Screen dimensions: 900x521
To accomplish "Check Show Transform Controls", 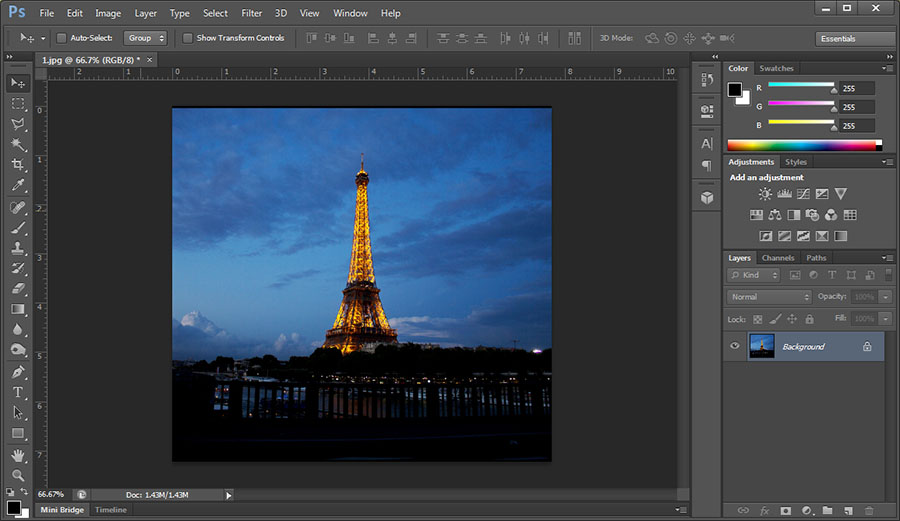I will point(187,38).
